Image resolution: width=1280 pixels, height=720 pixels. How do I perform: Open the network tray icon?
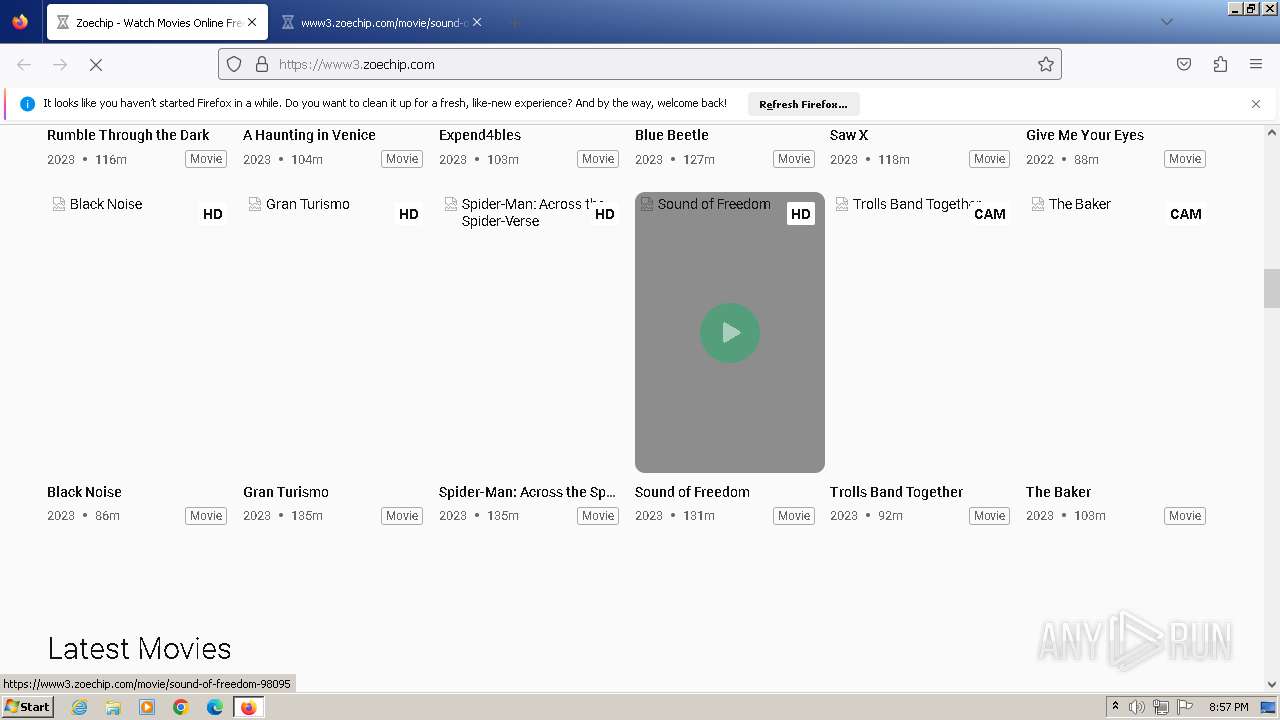tap(1161, 707)
